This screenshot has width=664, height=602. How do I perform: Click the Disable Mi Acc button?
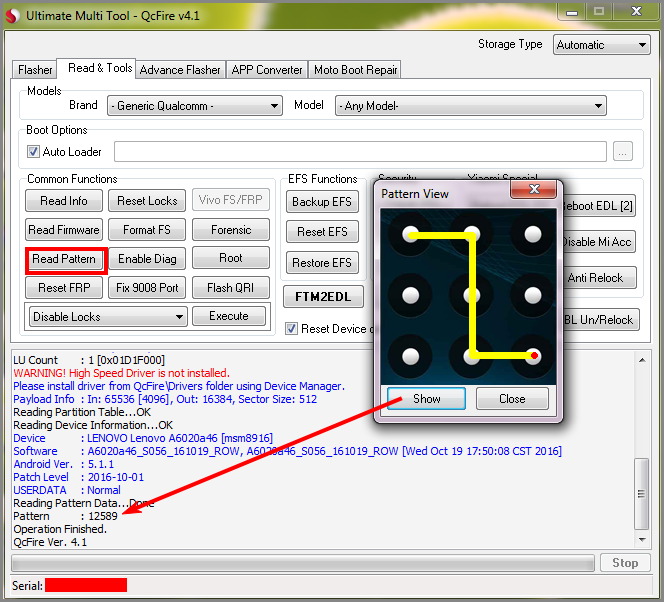pyautogui.click(x=599, y=242)
